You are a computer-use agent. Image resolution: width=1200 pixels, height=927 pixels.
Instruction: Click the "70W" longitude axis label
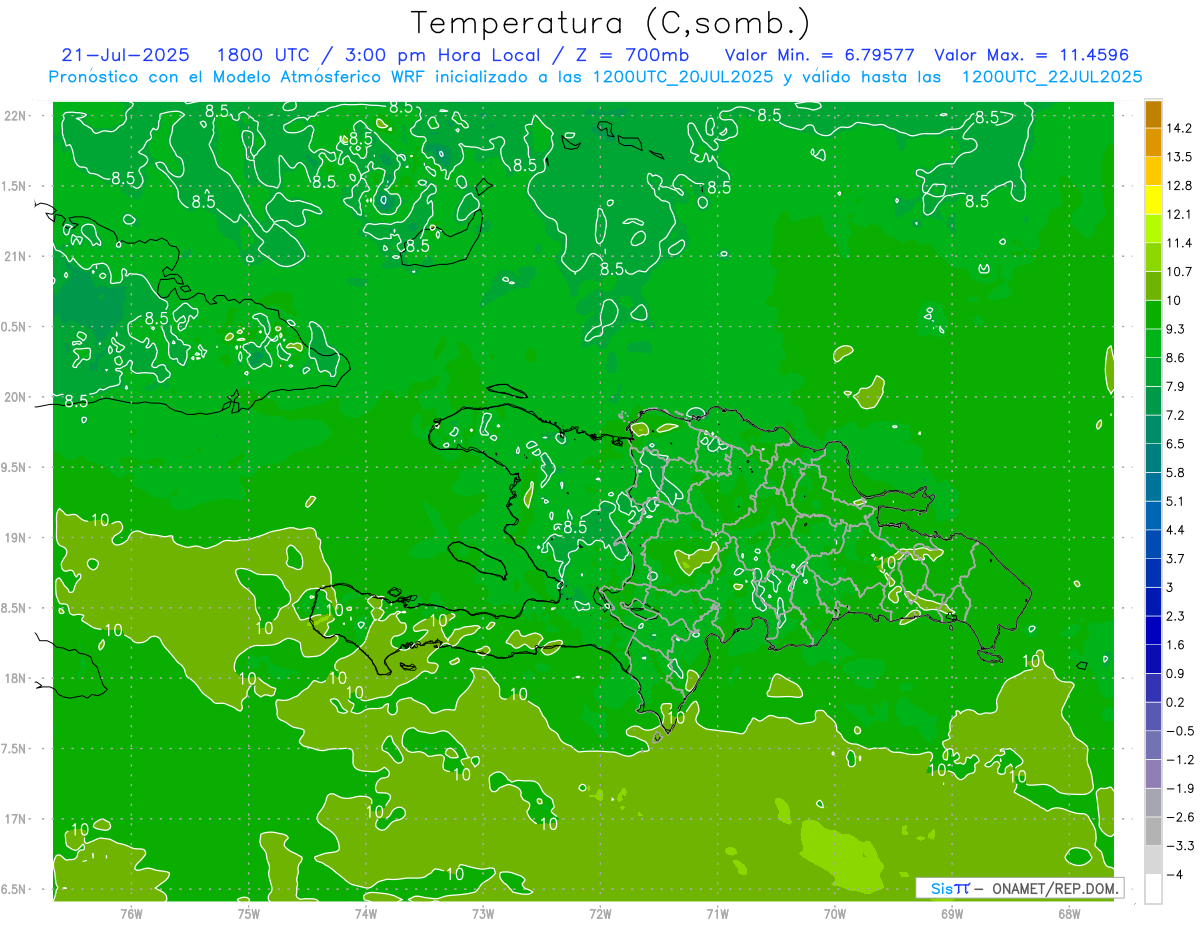(x=835, y=912)
